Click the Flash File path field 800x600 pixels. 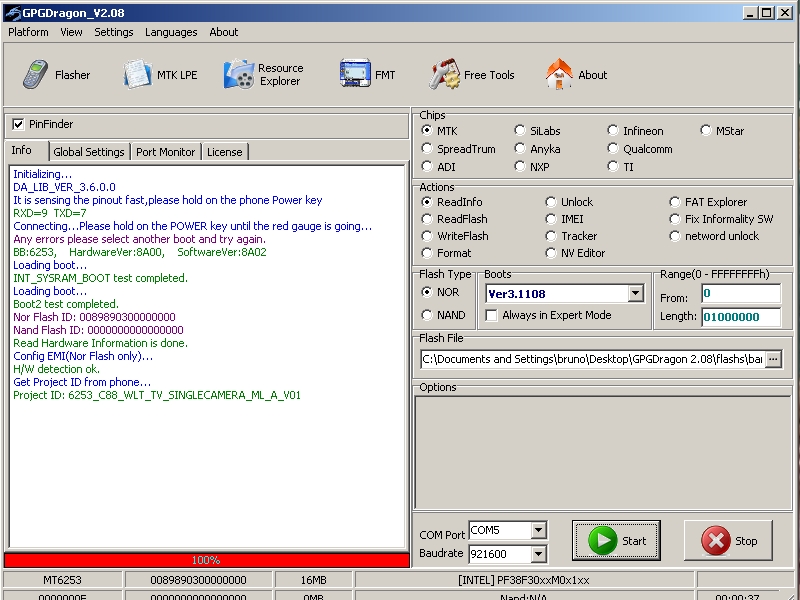pyautogui.click(x=593, y=359)
